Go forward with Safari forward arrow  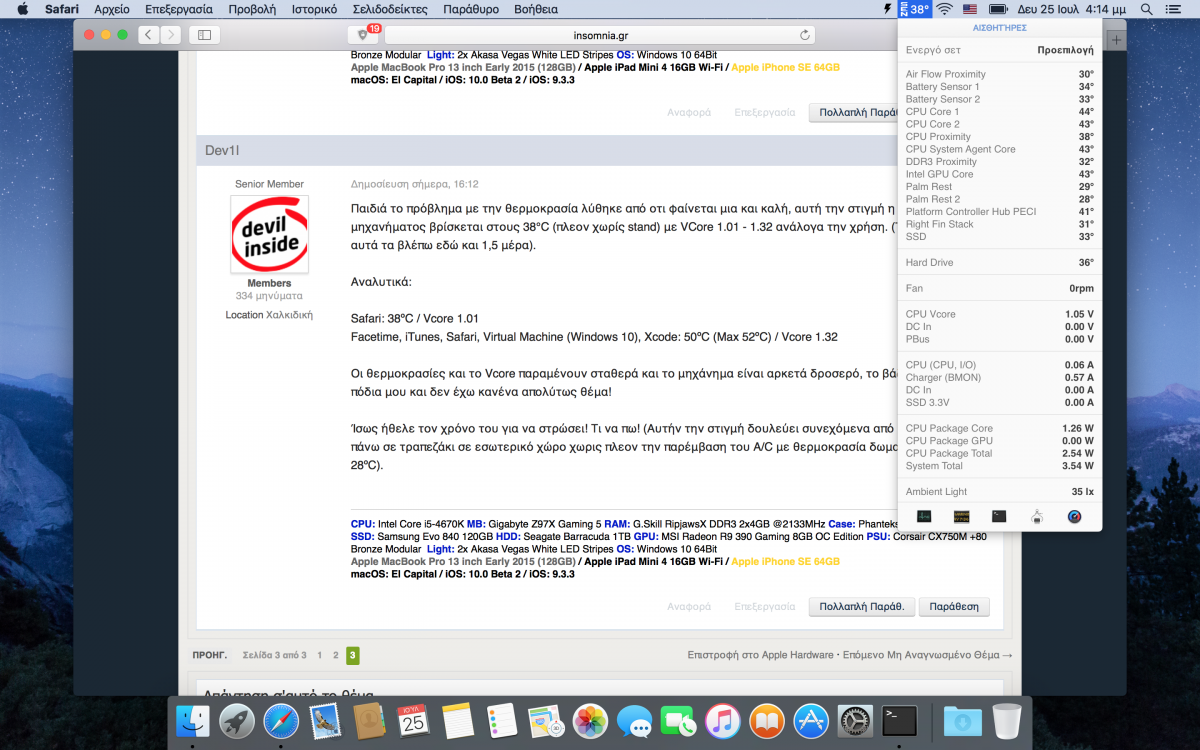coord(171,34)
